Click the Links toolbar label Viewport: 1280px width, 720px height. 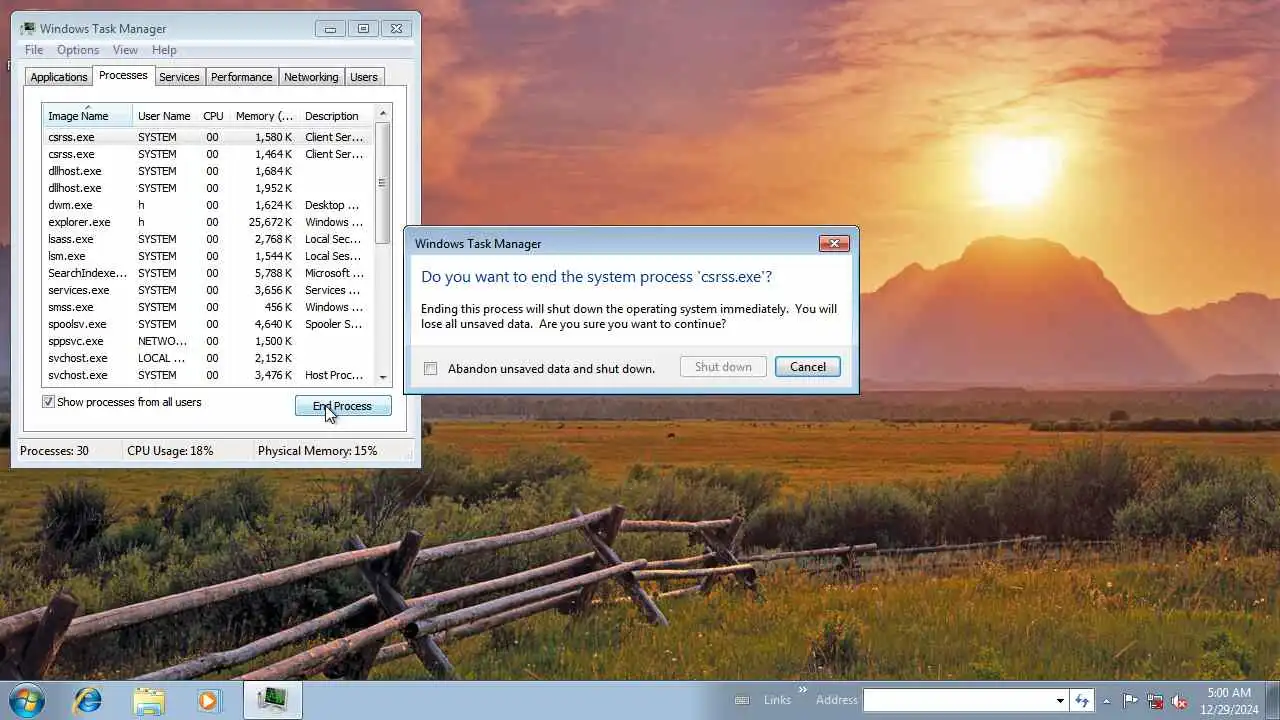777,700
